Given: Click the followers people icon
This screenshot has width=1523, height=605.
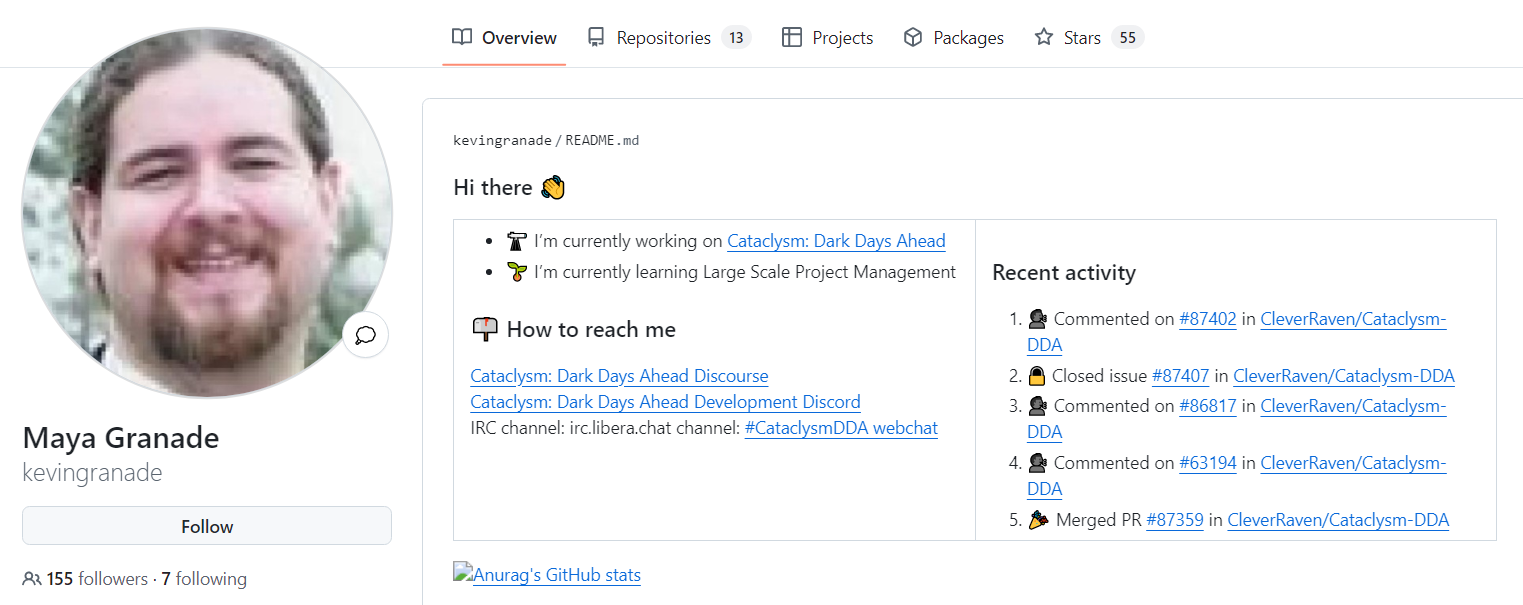Looking at the screenshot, I should (x=32, y=579).
